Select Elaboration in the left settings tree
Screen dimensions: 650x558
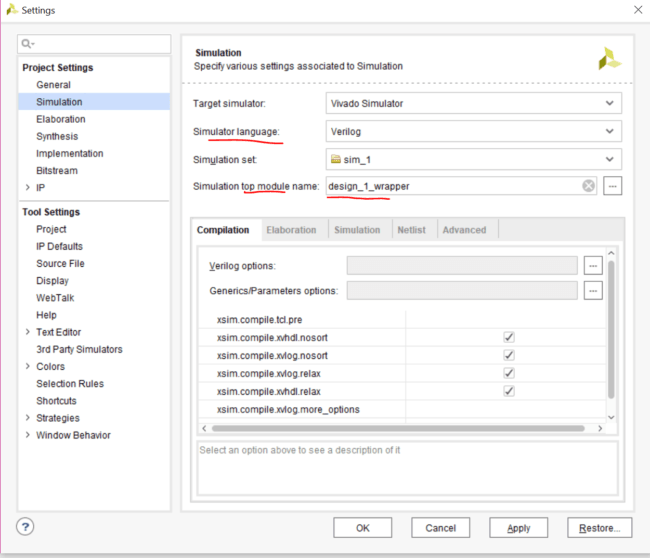pos(61,119)
